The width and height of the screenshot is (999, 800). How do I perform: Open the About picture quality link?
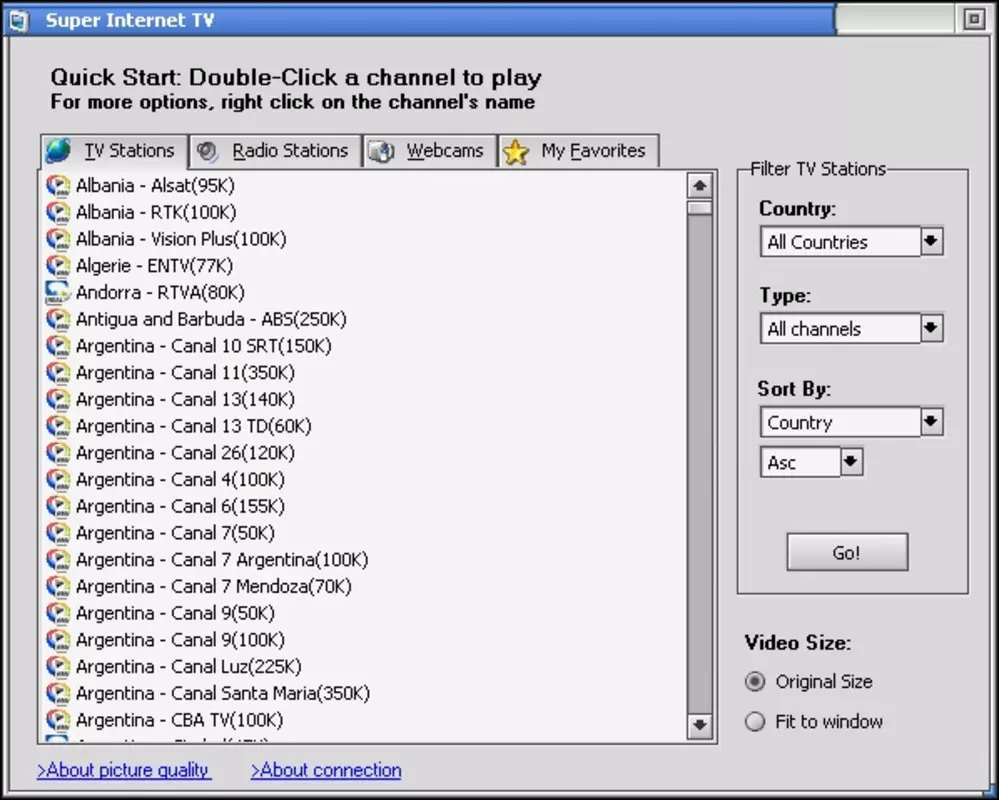point(124,770)
